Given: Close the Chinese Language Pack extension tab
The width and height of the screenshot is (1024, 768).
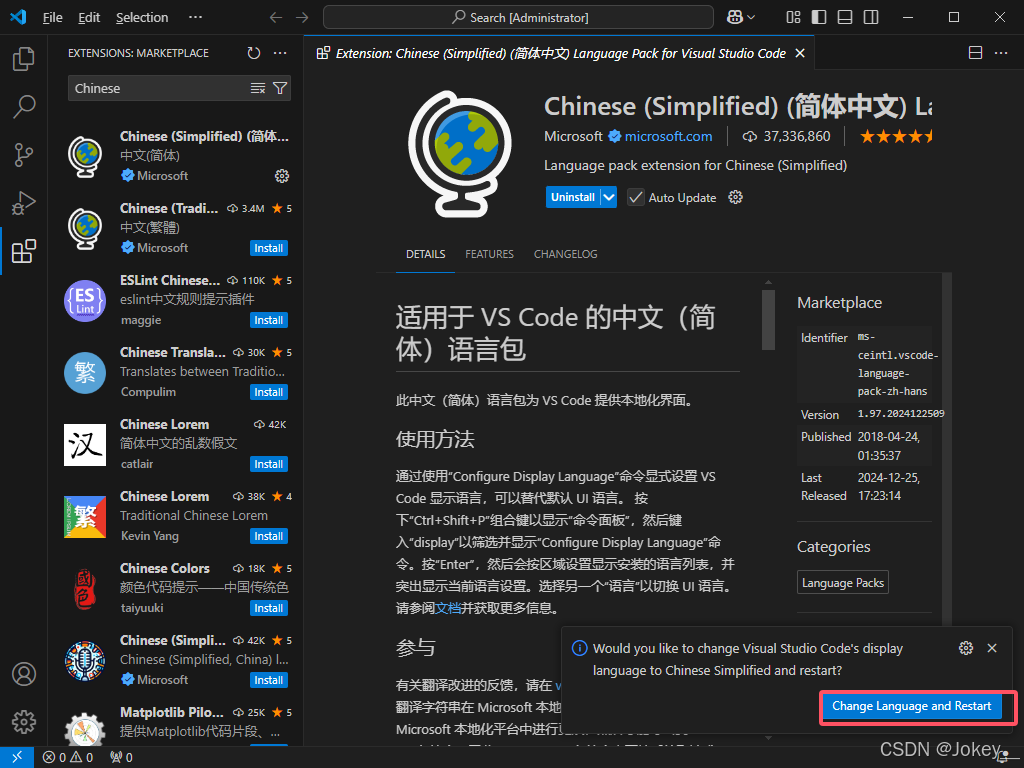Looking at the screenshot, I should (x=800, y=53).
